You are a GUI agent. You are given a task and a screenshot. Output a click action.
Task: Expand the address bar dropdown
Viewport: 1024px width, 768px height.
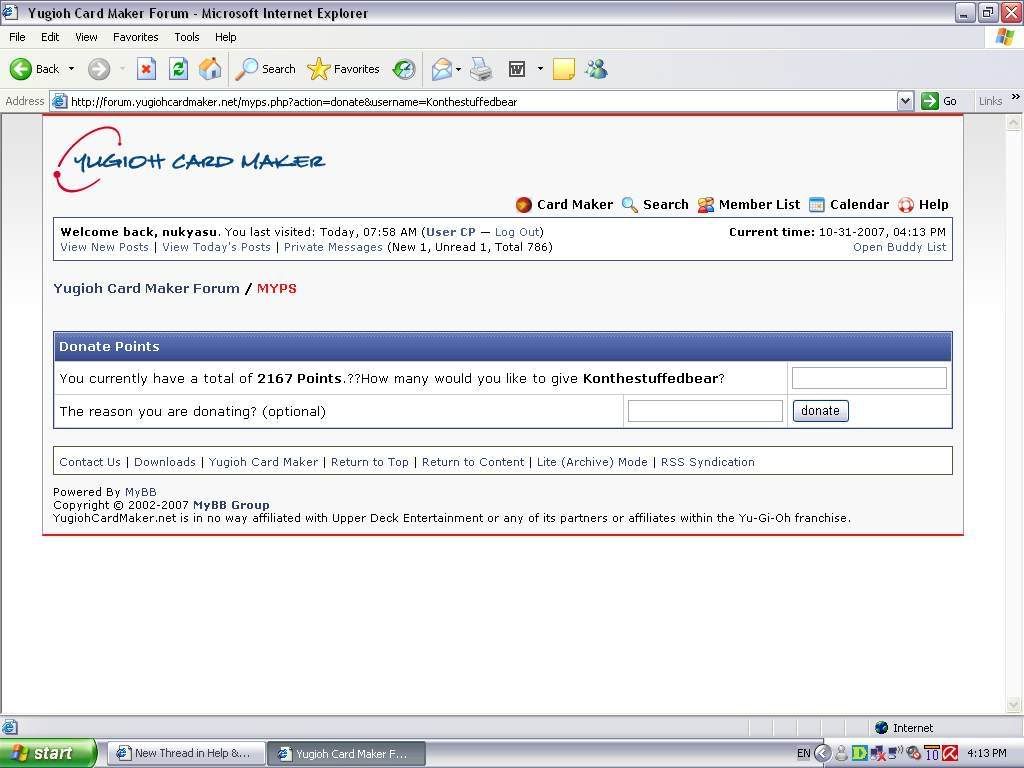click(x=905, y=101)
